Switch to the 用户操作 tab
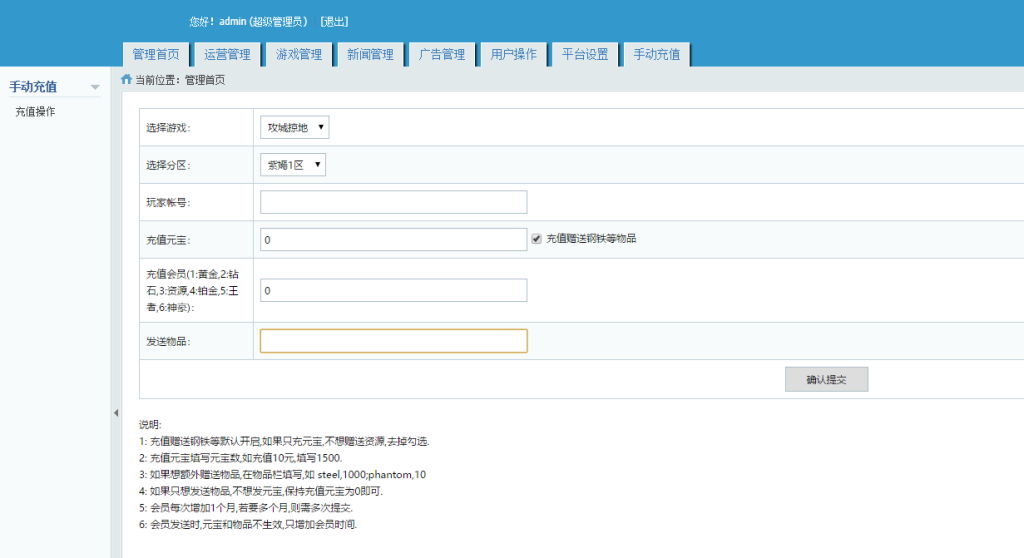 [514, 55]
